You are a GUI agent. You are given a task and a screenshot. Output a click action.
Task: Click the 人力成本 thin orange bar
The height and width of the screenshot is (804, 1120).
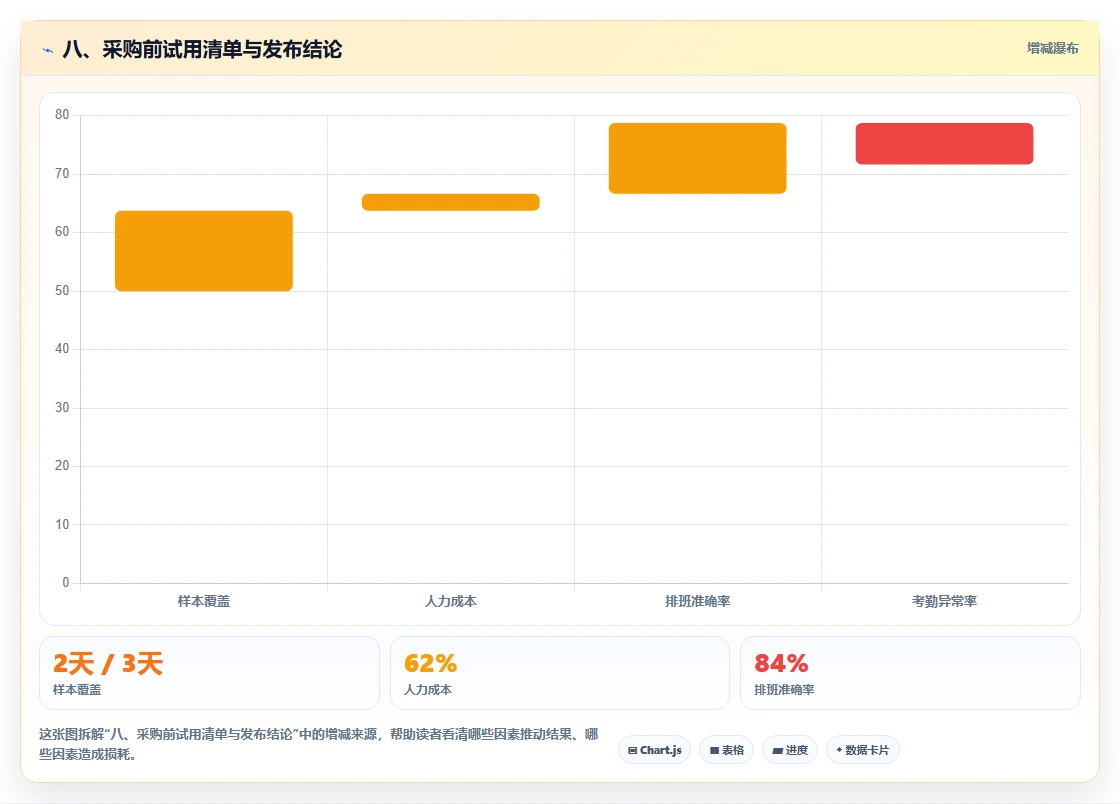[451, 202]
